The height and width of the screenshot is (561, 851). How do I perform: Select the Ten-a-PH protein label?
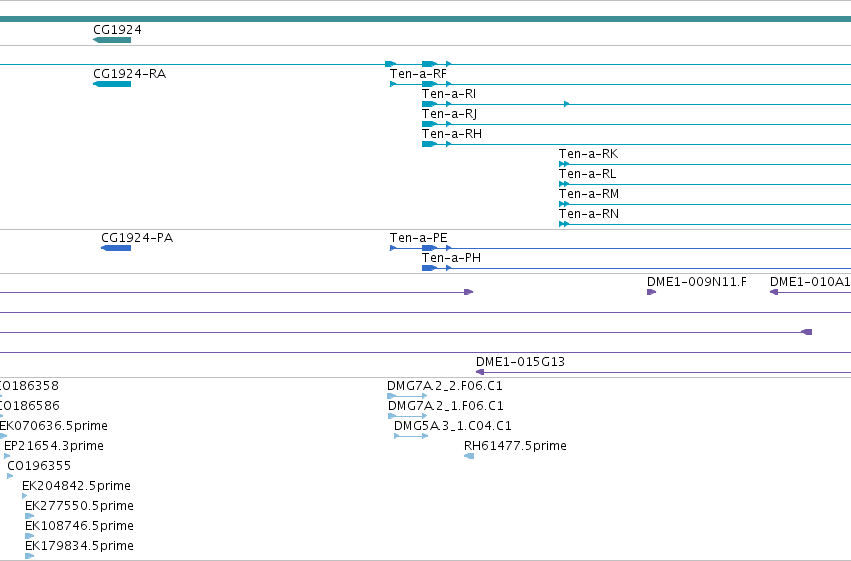click(x=452, y=258)
